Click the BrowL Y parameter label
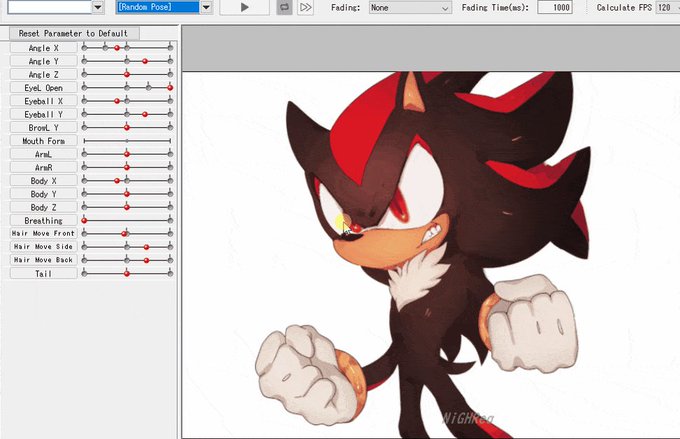Screen dimensions: 680x439 tap(43, 128)
